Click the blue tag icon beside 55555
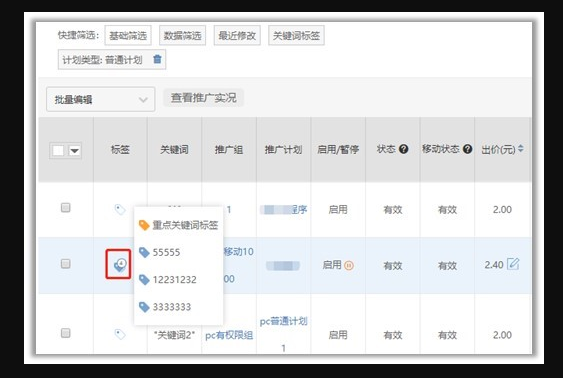The width and height of the screenshot is (563, 378). 144,252
